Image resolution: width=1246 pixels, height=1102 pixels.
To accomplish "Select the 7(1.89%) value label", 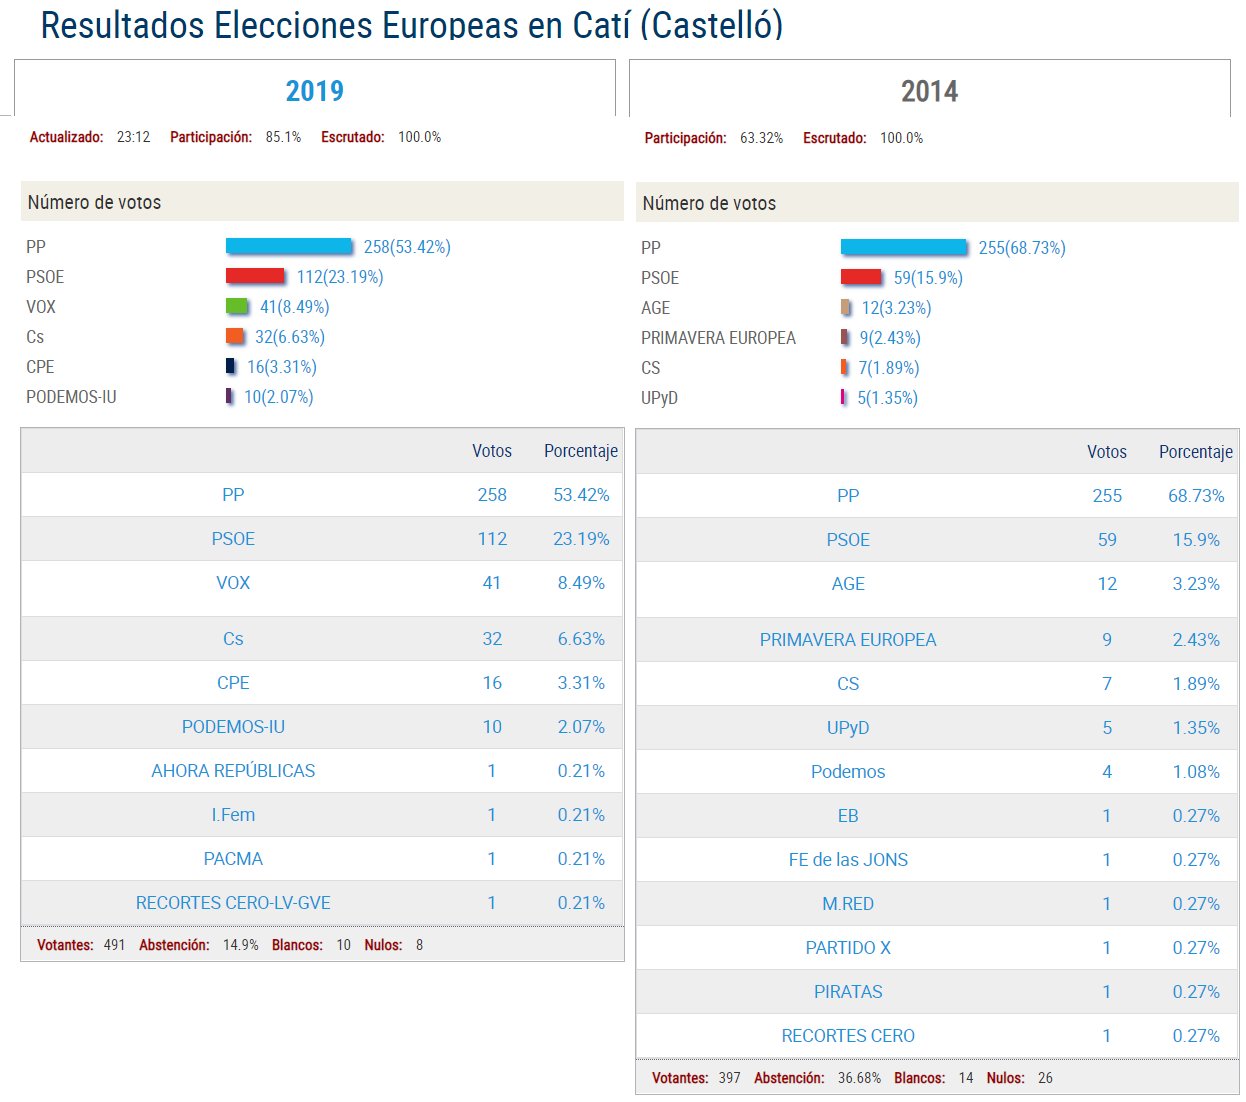I will point(889,368).
